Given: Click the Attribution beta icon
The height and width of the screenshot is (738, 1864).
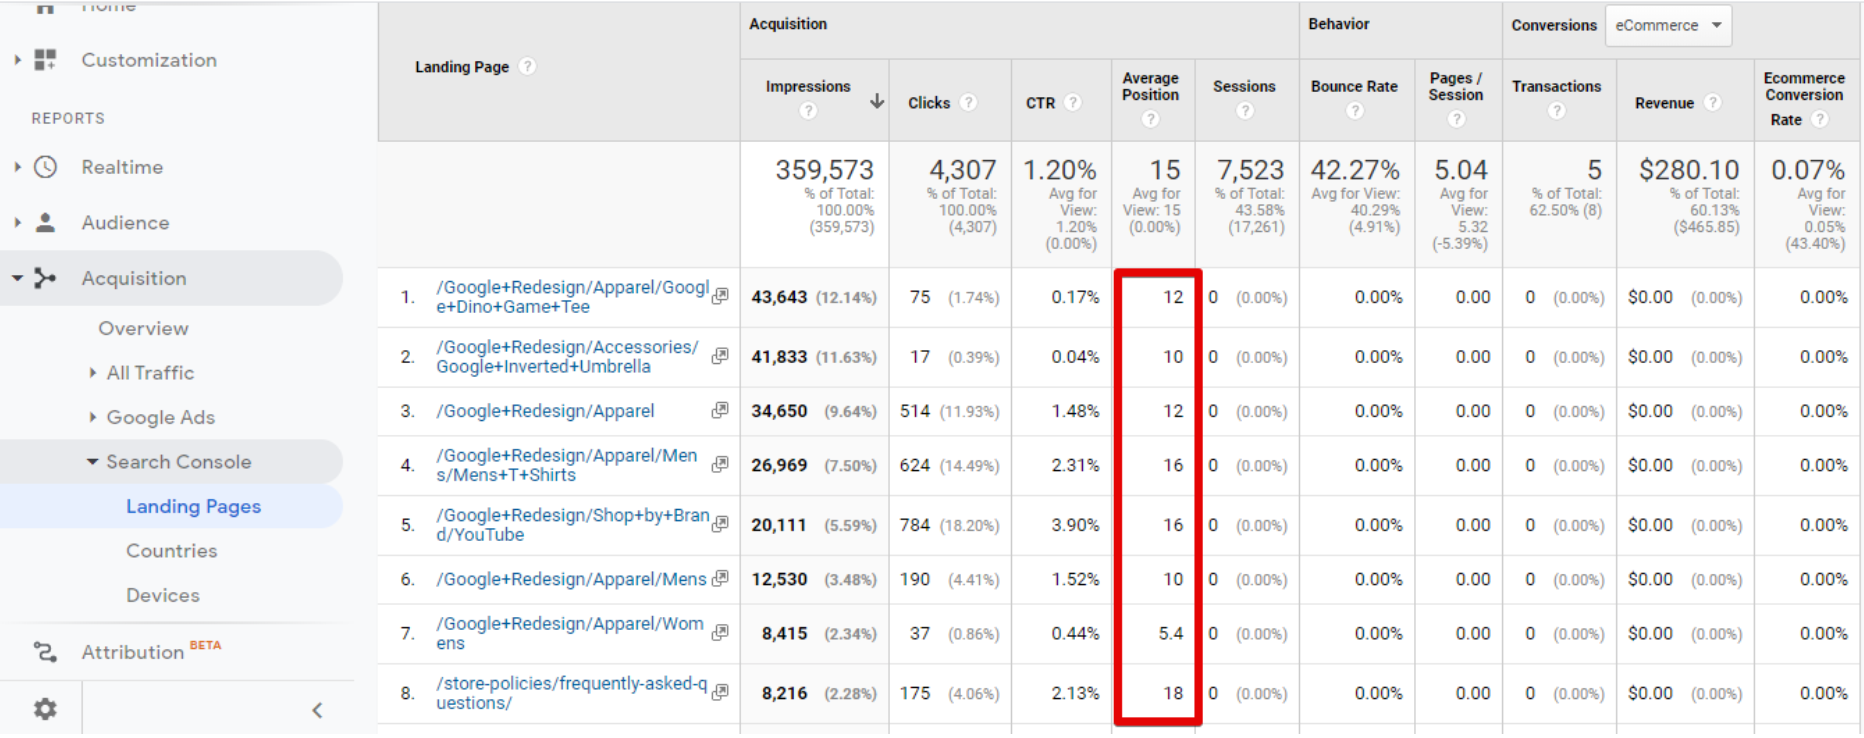Looking at the screenshot, I should pyautogui.click(x=46, y=652).
